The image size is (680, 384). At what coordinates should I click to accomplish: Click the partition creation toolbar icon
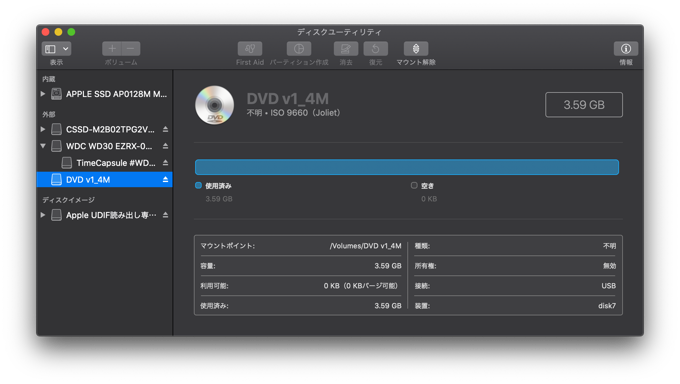[x=299, y=49]
